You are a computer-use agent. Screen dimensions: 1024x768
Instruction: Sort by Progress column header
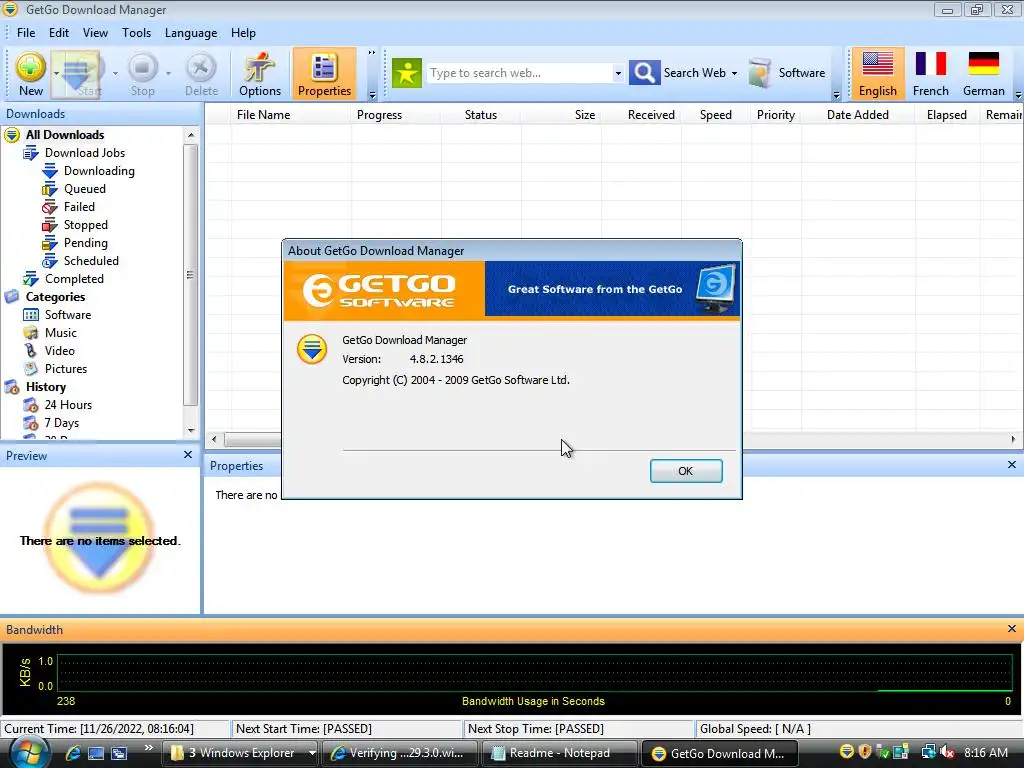pos(396,115)
